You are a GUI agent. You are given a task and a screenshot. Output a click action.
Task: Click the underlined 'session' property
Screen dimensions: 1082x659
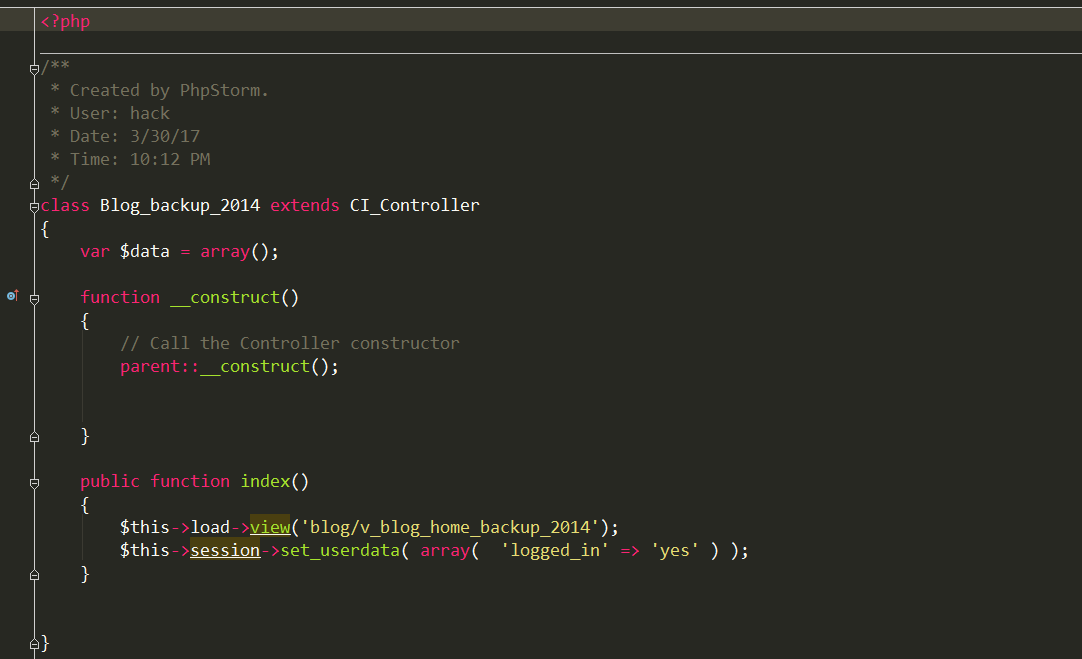[x=225, y=550]
